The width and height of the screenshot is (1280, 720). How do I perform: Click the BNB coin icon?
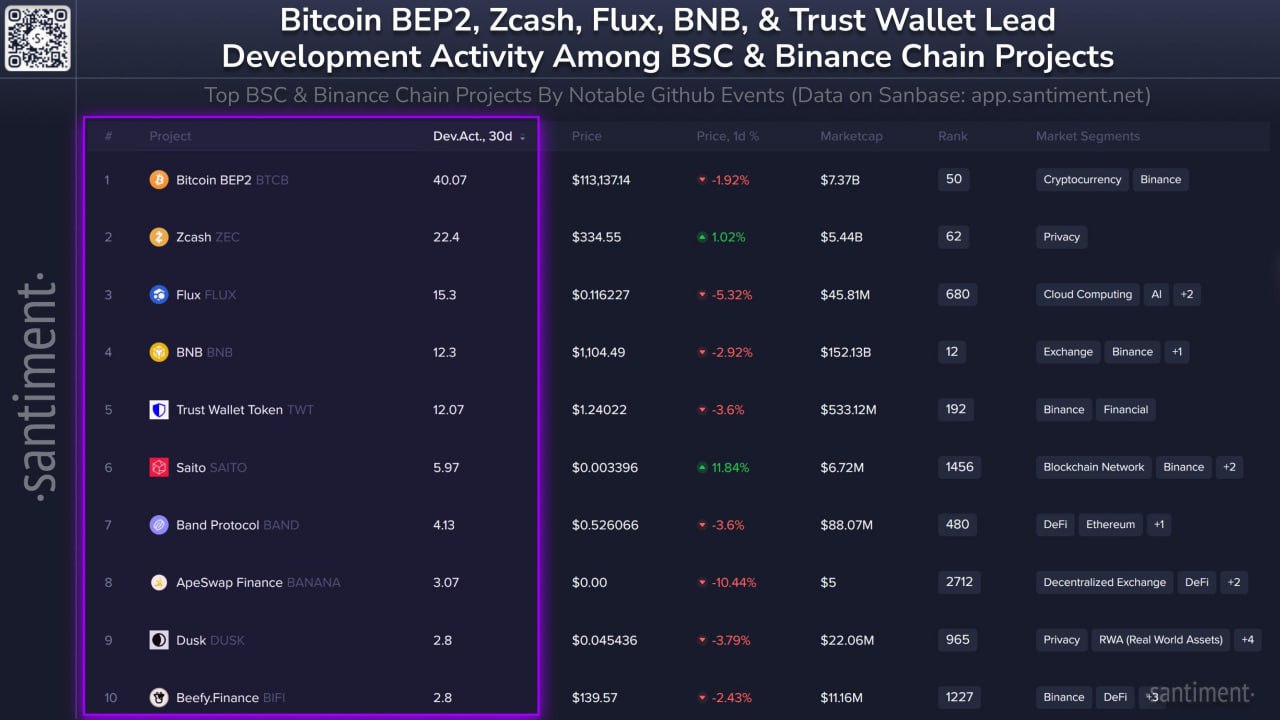[159, 352]
